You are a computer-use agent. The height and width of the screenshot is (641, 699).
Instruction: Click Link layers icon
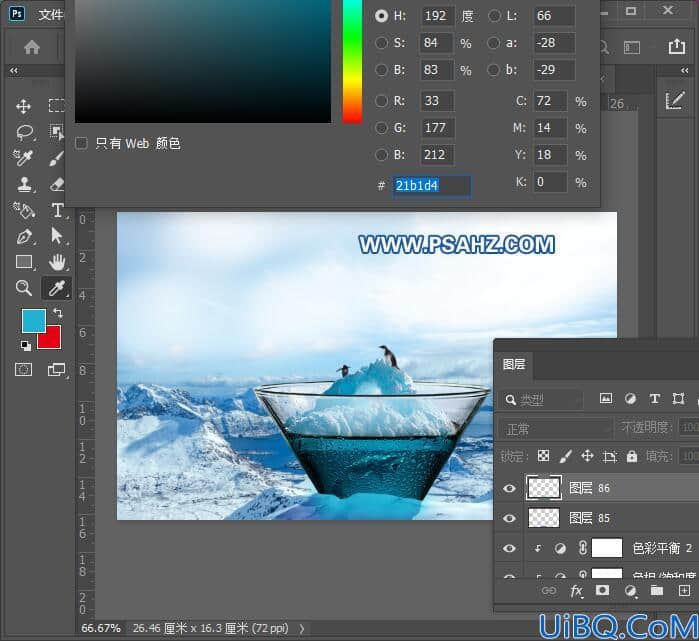pyautogui.click(x=549, y=591)
